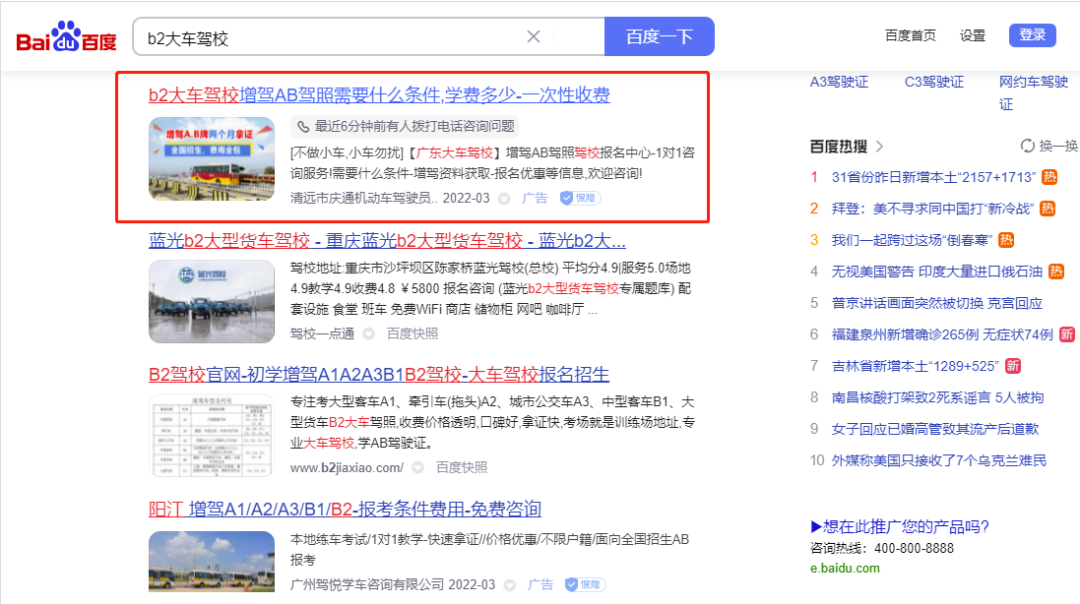Click 清远市庆通机动车驾驶员 source text
Image resolution: width=1080 pixels, height=604 pixels.
(364, 198)
